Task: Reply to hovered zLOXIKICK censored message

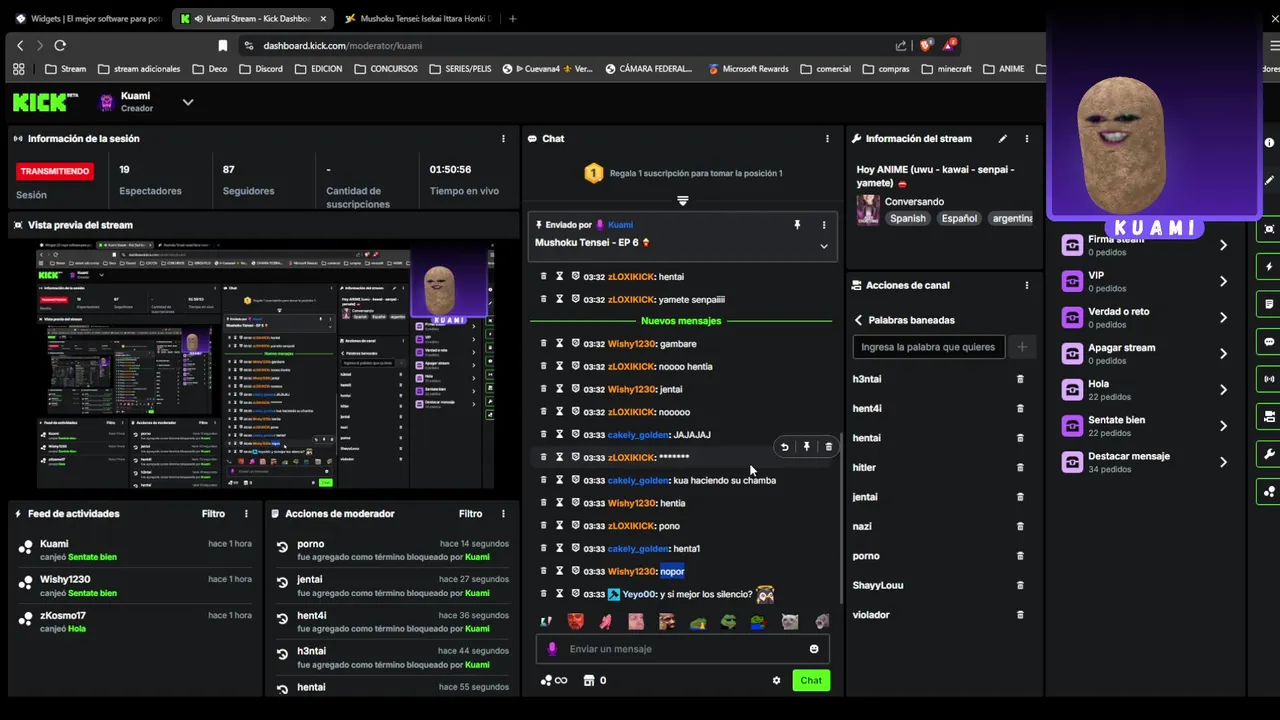Action: (x=784, y=447)
